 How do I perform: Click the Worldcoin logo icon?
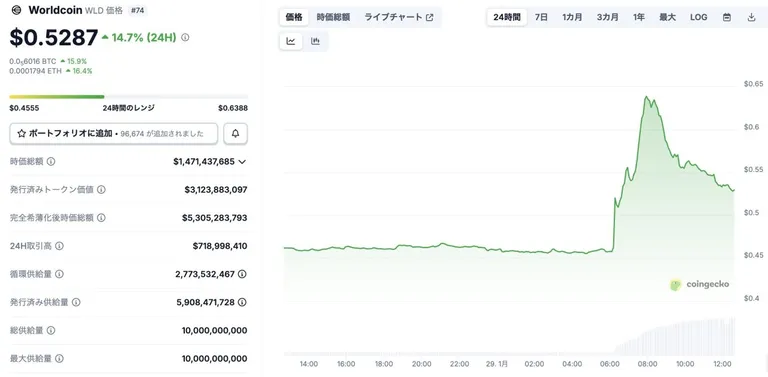point(17,10)
